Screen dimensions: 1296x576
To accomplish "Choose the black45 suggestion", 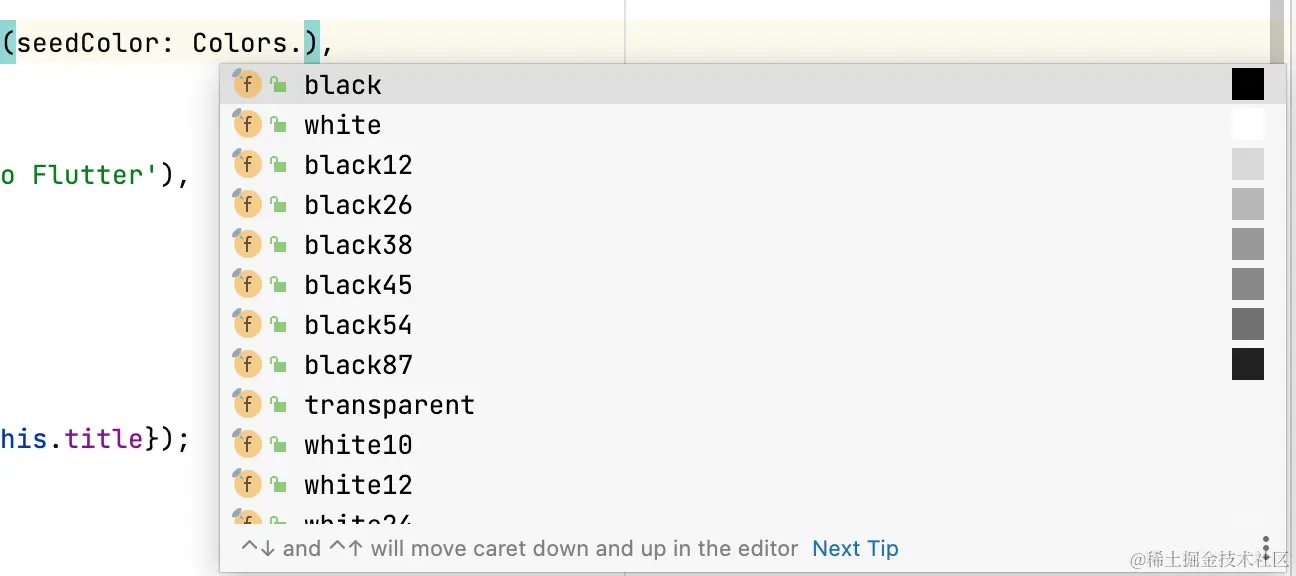I will [x=753, y=284].
